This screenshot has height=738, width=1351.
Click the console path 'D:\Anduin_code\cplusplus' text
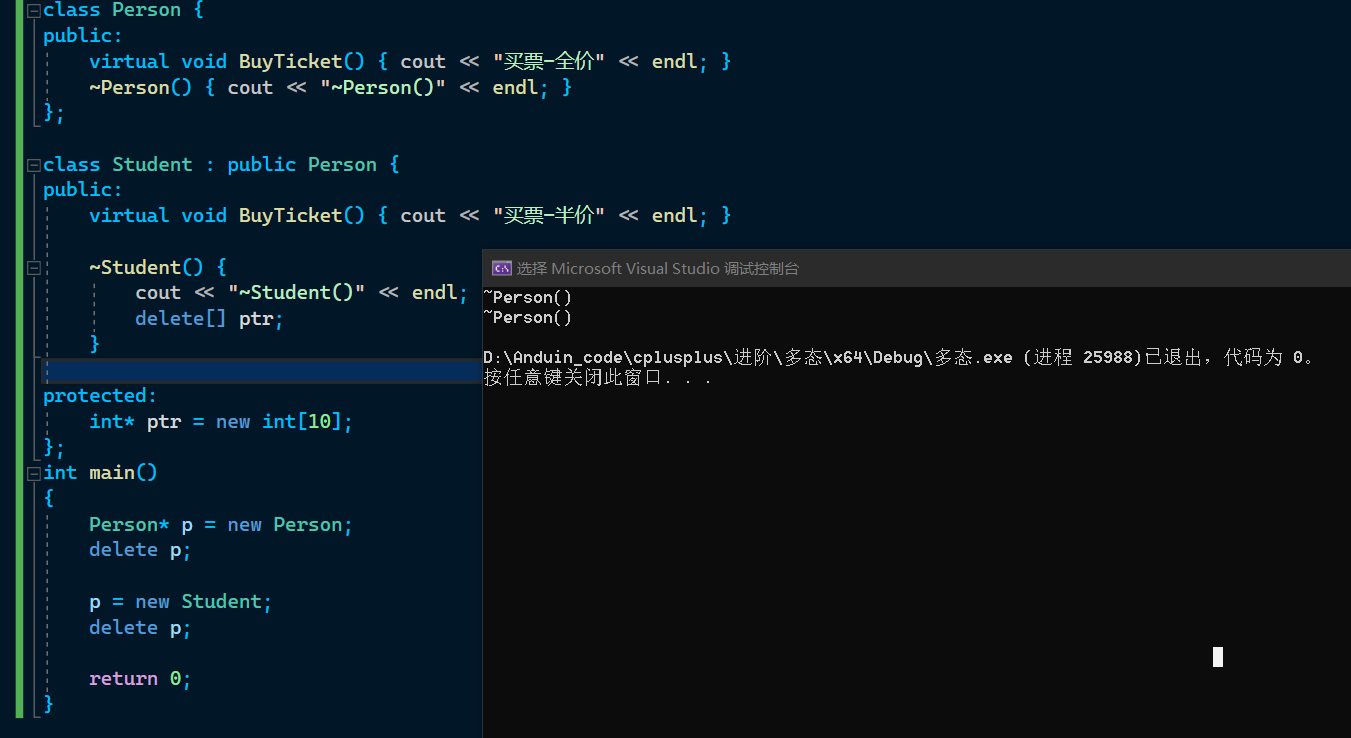[602, 357]
